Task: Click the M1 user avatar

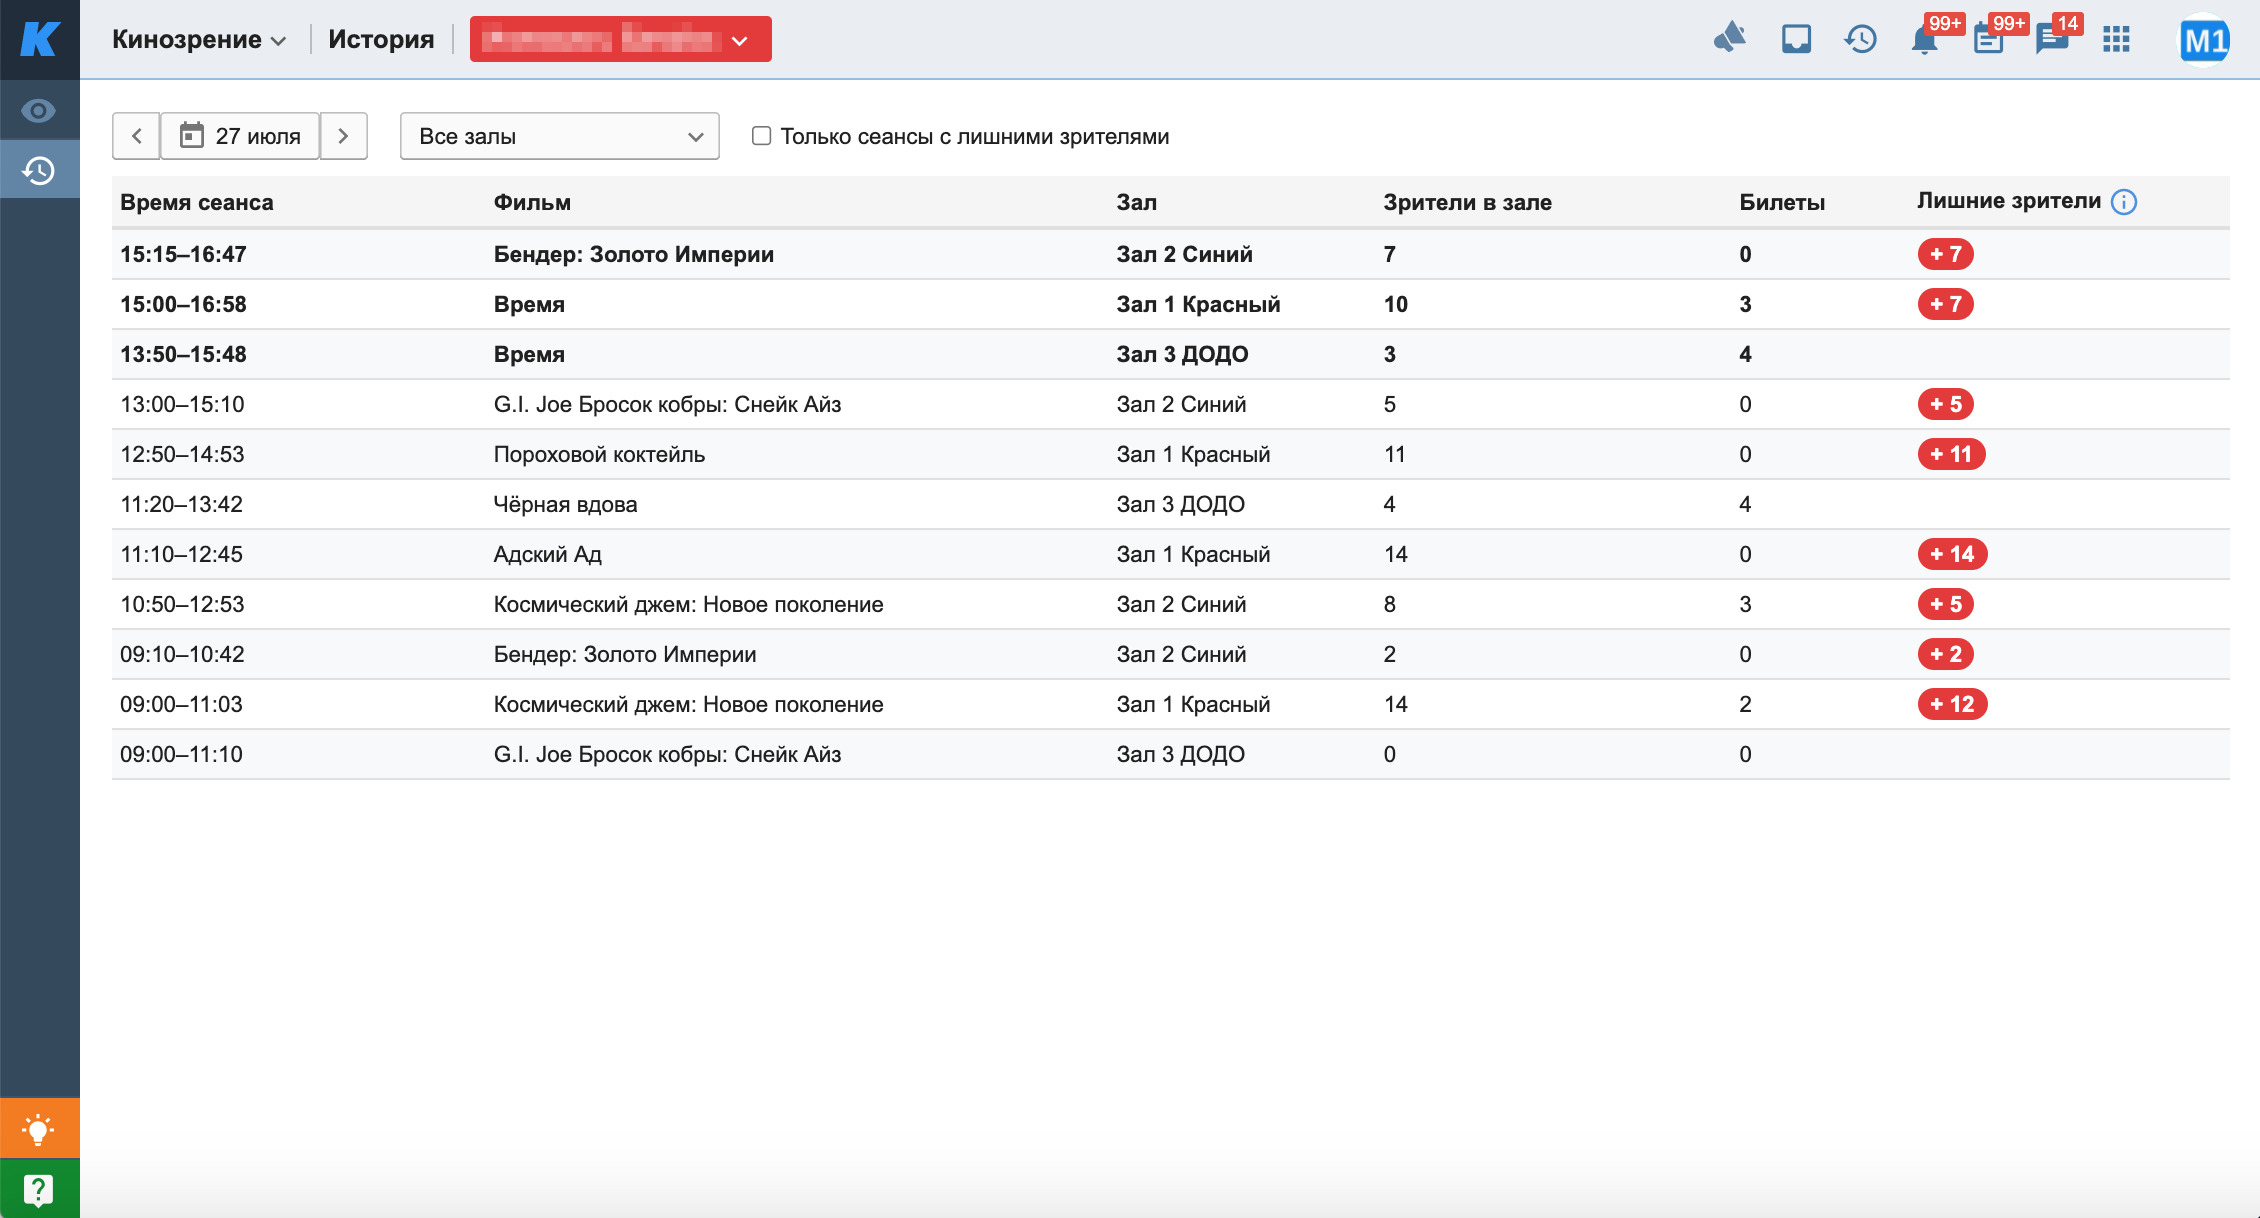Action: click(2204, 41)
